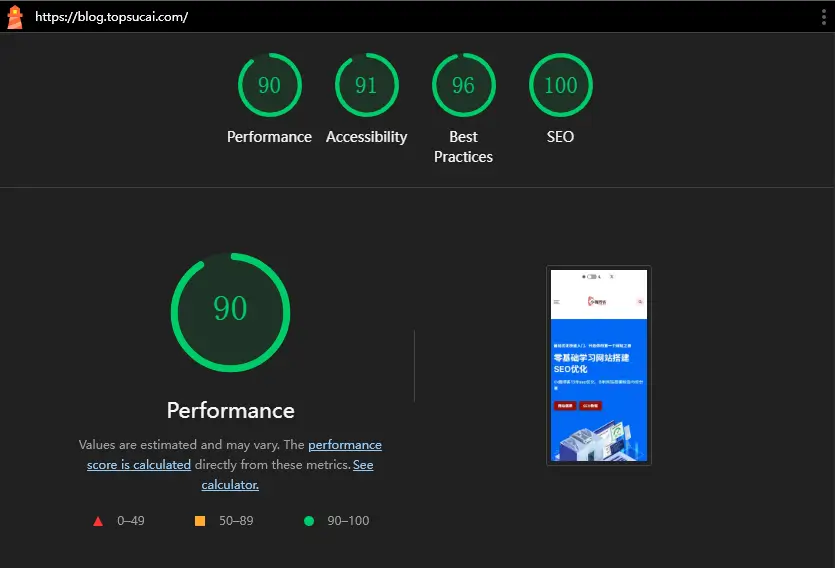
Task: Select the large Performance heading text
Action: (231, 410)
